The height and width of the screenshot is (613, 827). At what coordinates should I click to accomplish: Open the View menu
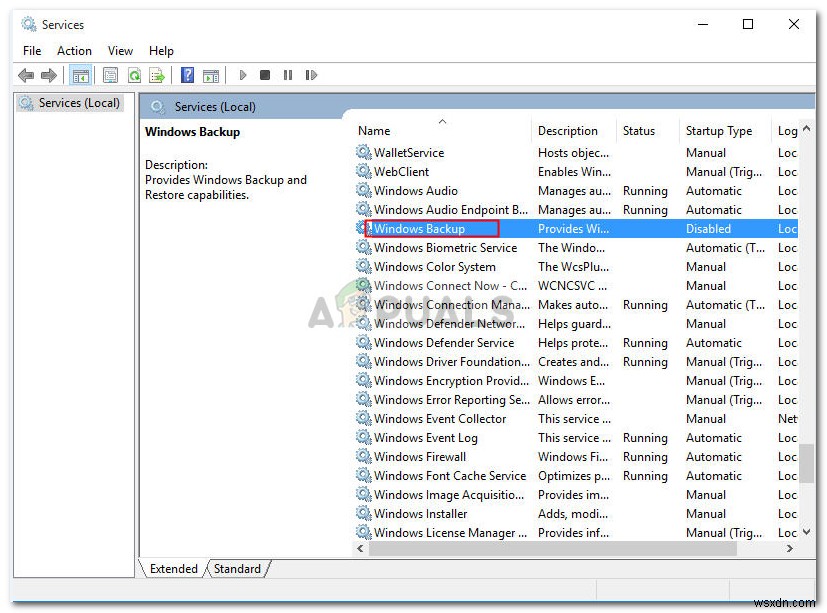pos(120,51)
